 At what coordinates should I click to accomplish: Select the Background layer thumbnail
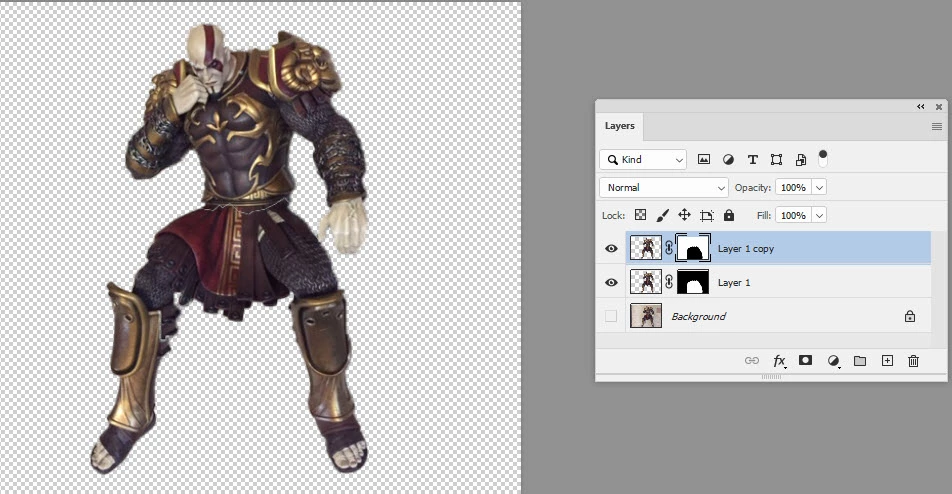tap(646, 316)
